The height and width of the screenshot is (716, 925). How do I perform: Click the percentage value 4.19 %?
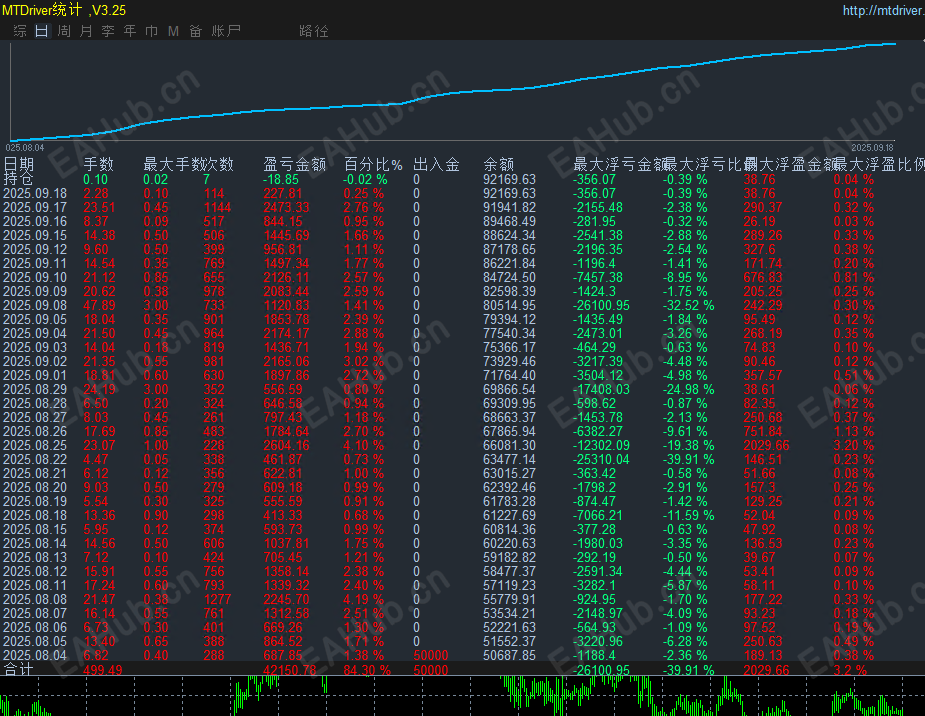click(x=363, y=600)
